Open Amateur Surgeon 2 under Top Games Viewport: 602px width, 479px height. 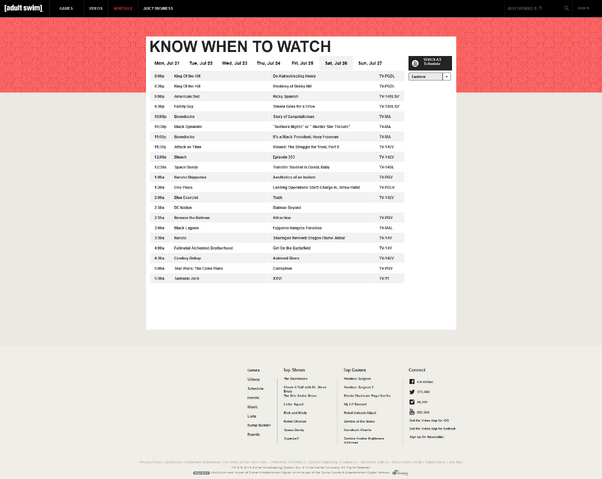pos(359,387)
